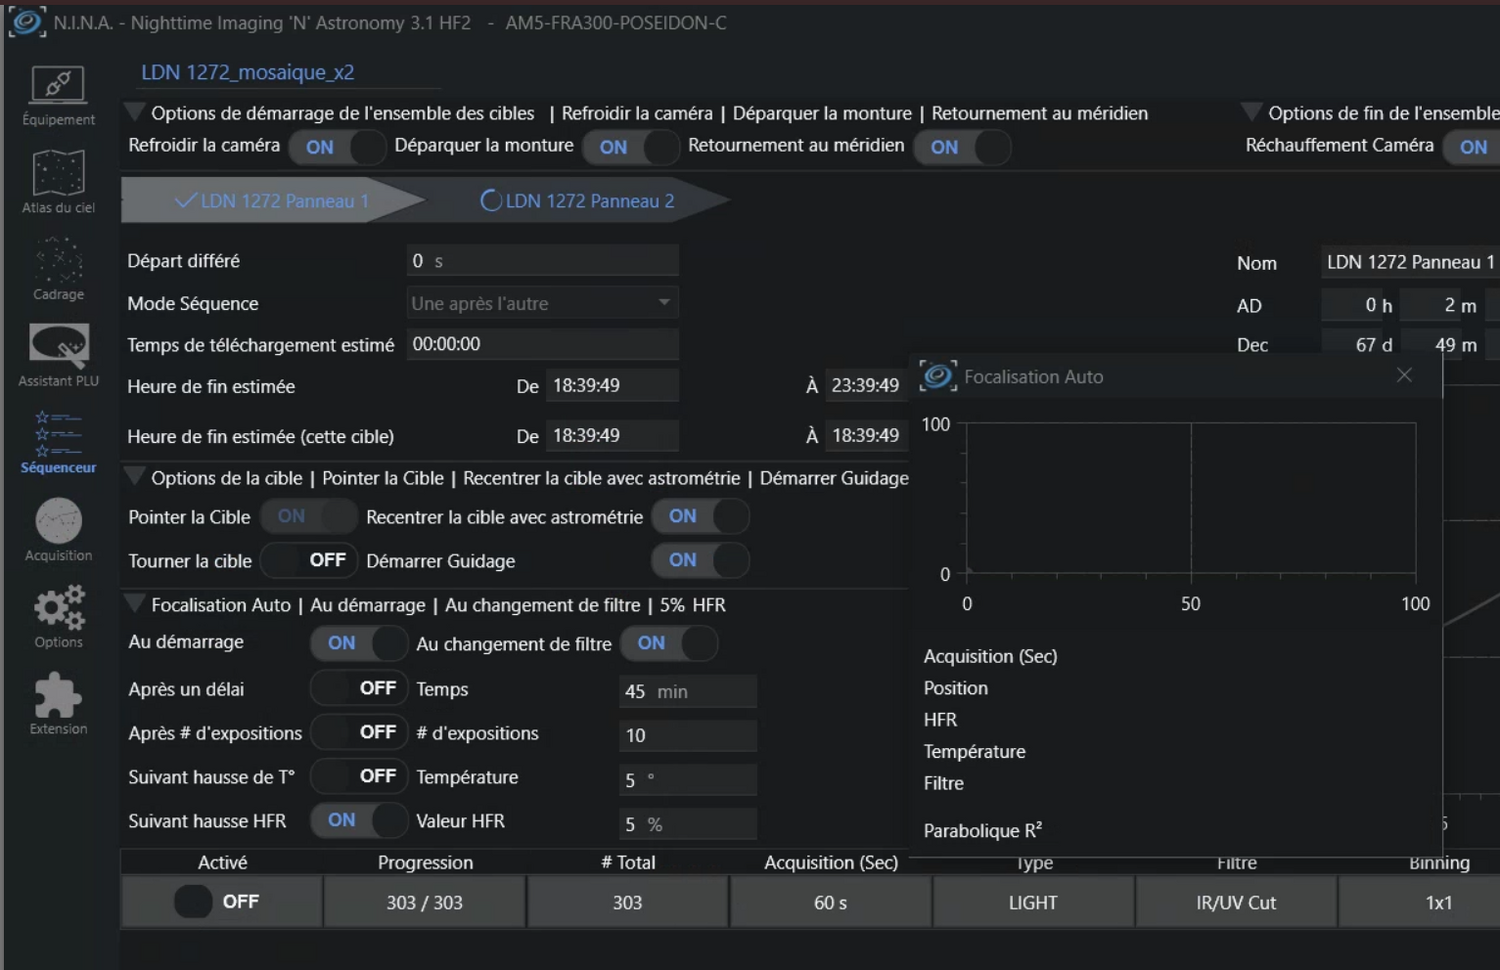Close the Focalisation Auto window
This screenshot has width=1500, height=970.
[1404, 375]
